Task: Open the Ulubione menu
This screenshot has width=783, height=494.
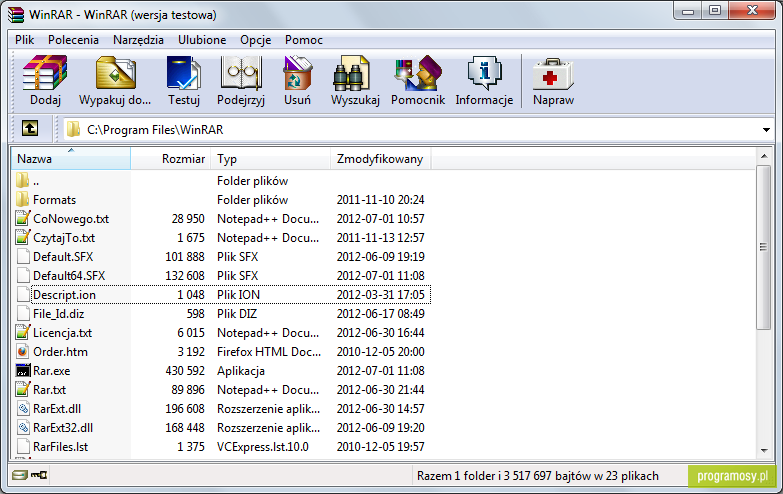Action: (202, 40)
